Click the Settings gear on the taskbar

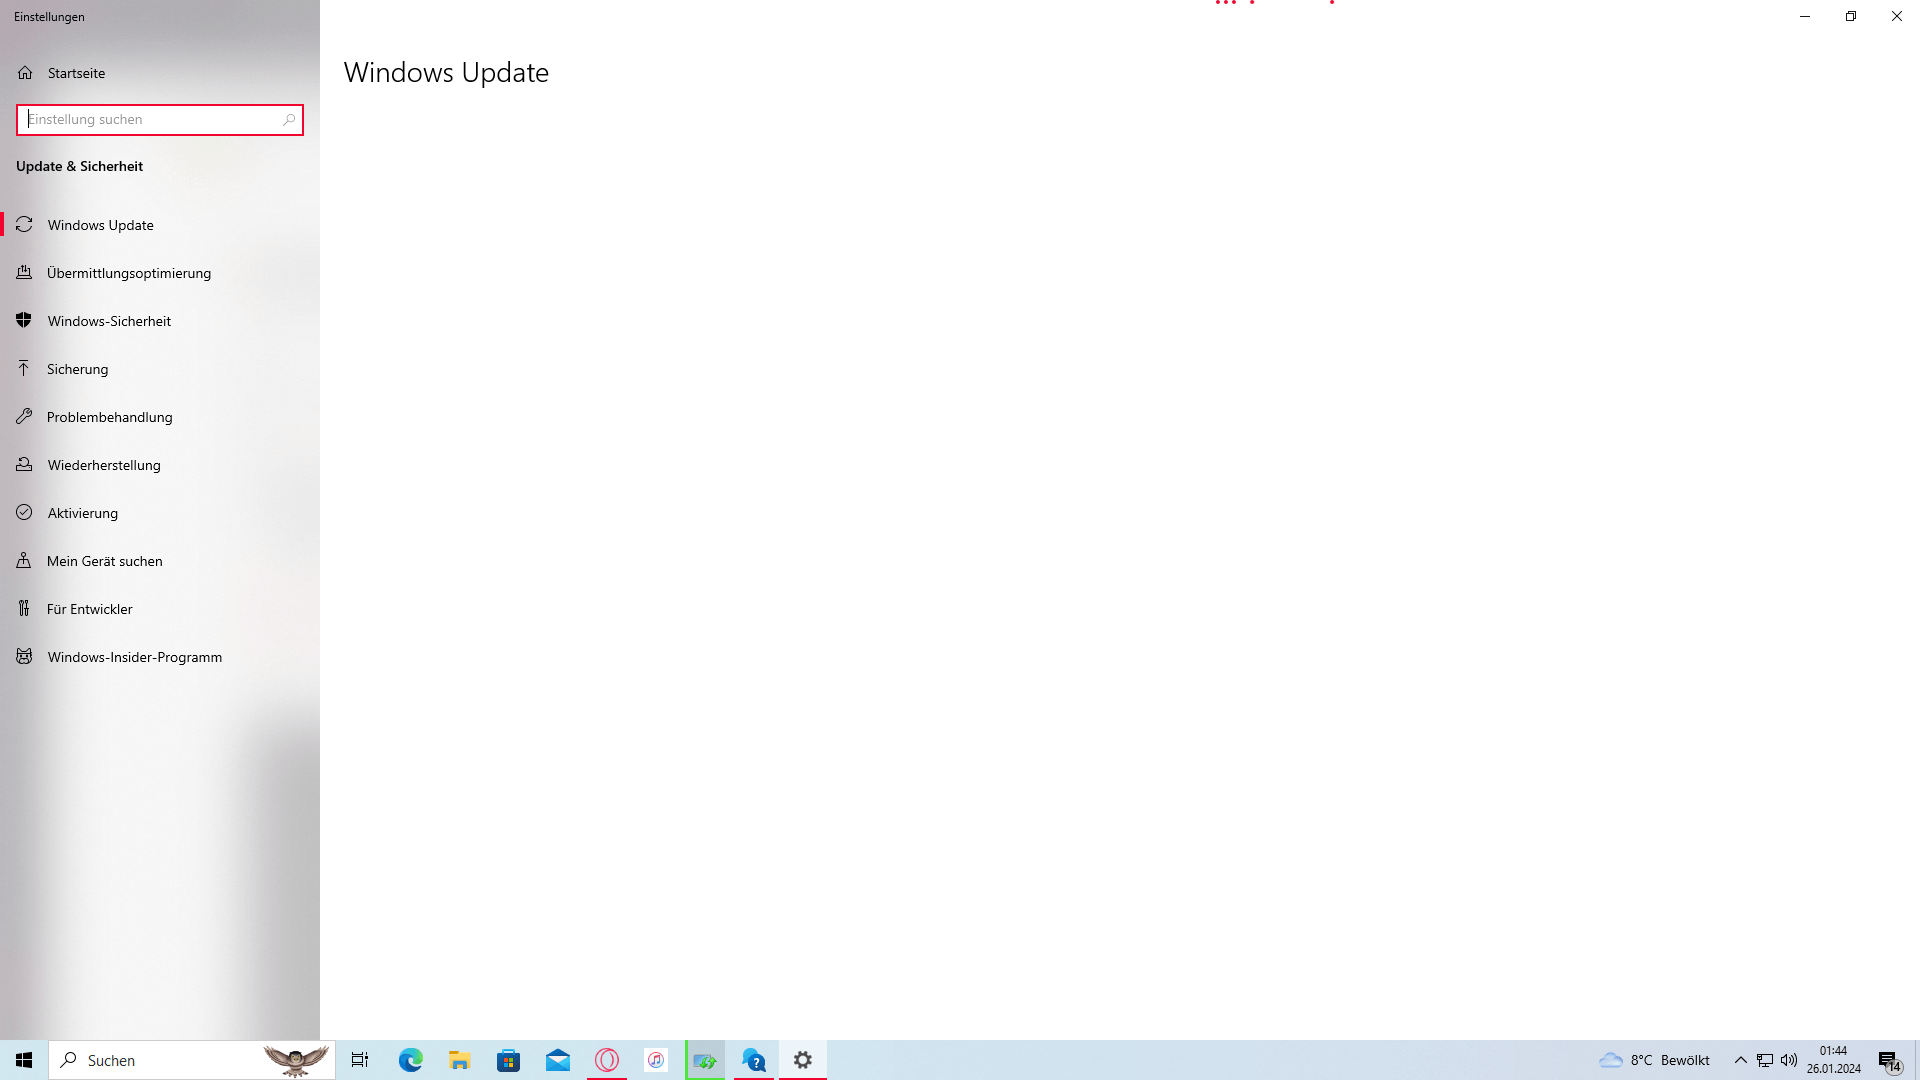[x=803, y=1060]
